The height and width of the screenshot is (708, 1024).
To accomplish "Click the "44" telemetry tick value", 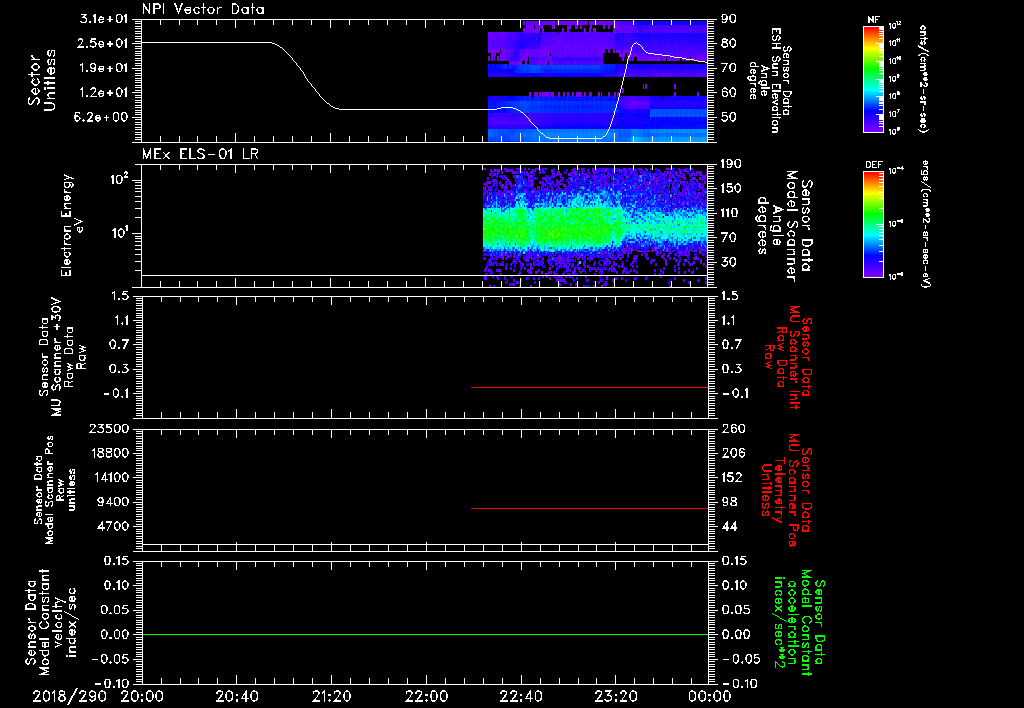I will pos(729,526).
